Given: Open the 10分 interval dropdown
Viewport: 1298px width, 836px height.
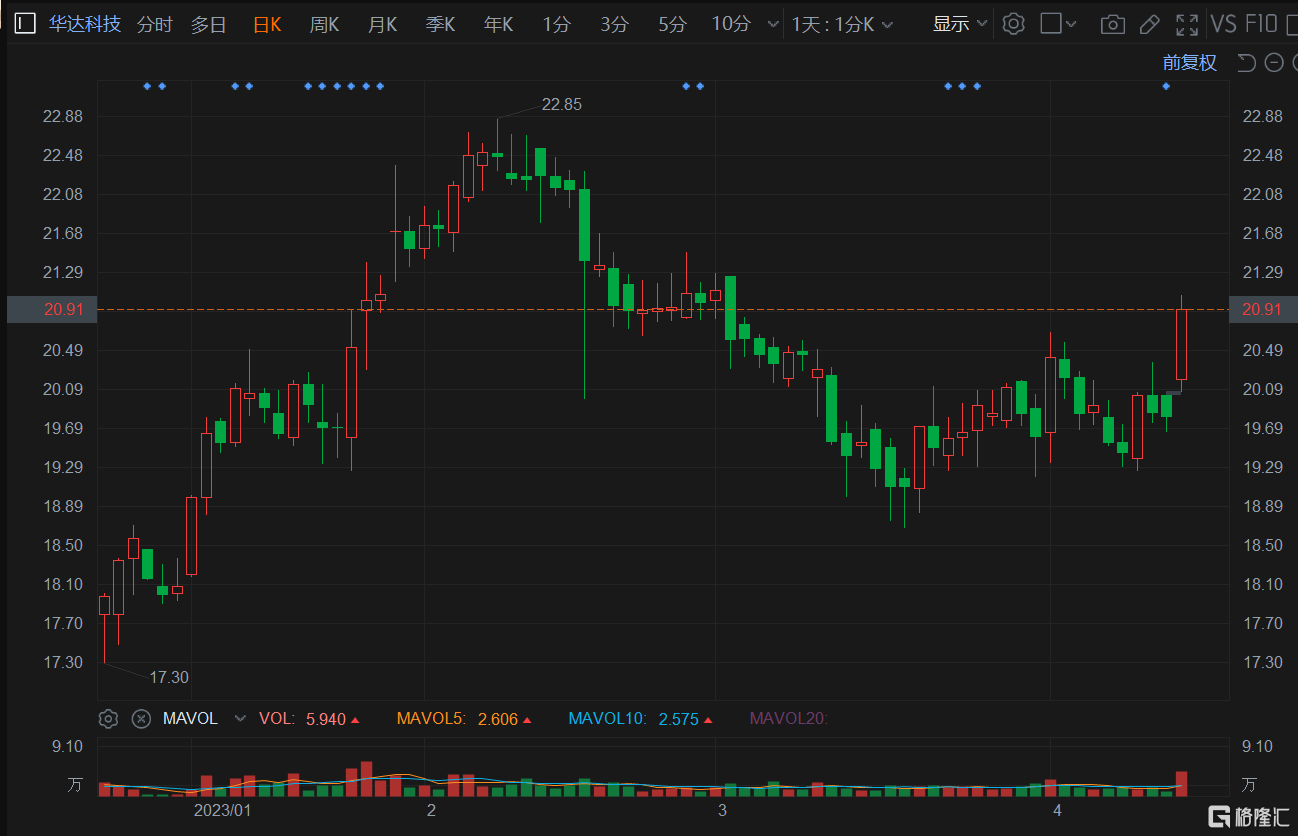Looking at the screenshot, I should [771, 24].
